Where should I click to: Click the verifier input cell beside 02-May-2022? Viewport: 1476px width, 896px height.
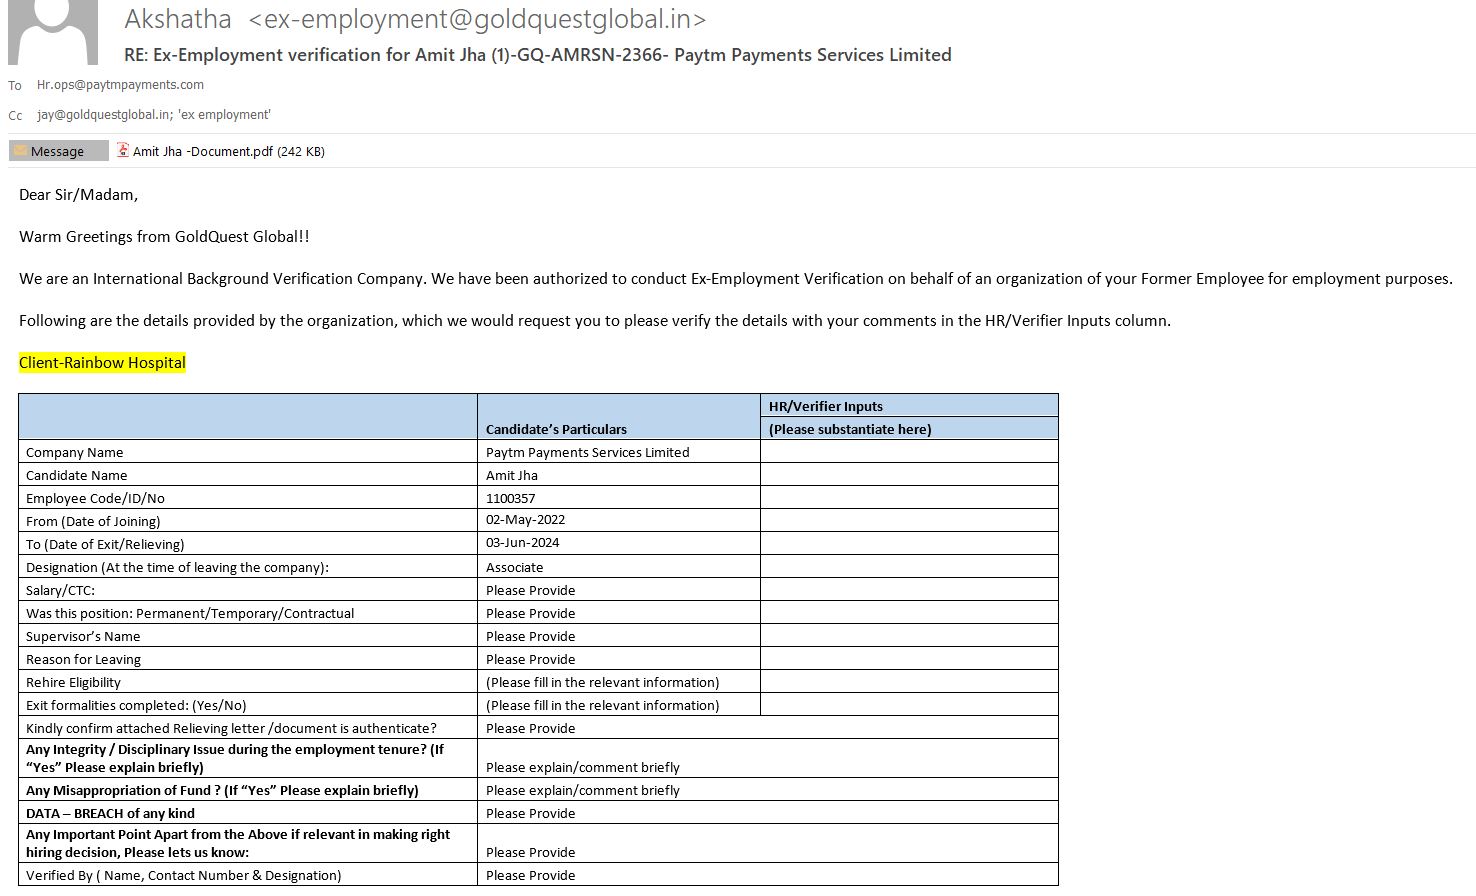coord(908,520)
